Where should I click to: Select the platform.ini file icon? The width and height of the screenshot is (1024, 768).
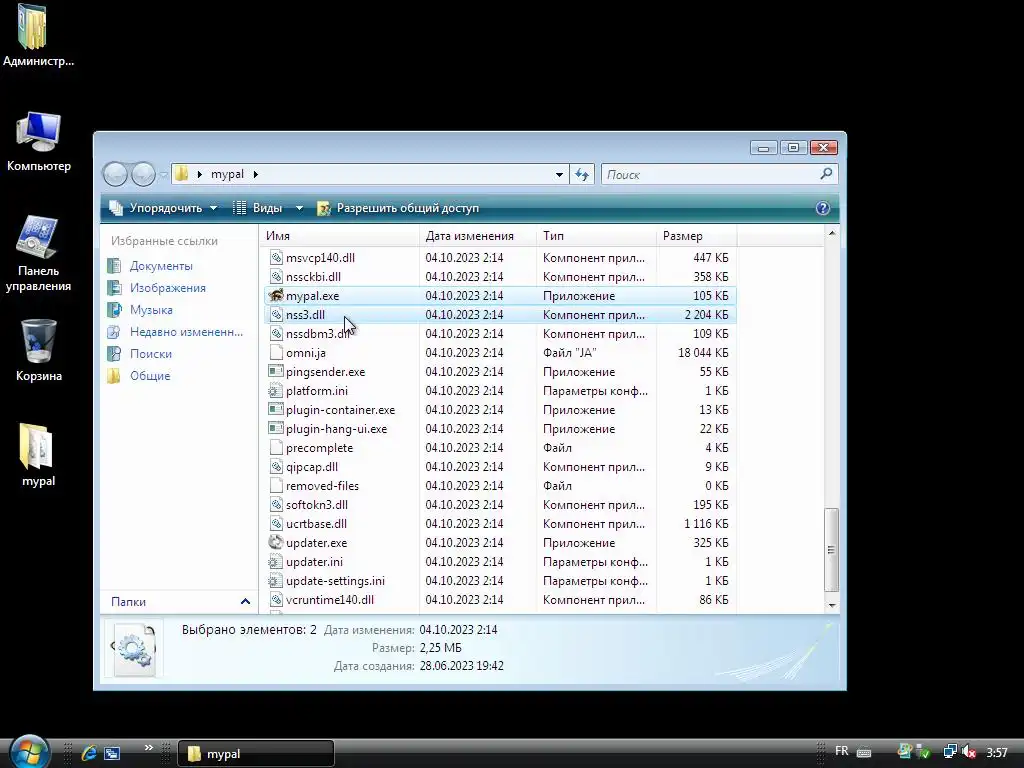(276, 391)
